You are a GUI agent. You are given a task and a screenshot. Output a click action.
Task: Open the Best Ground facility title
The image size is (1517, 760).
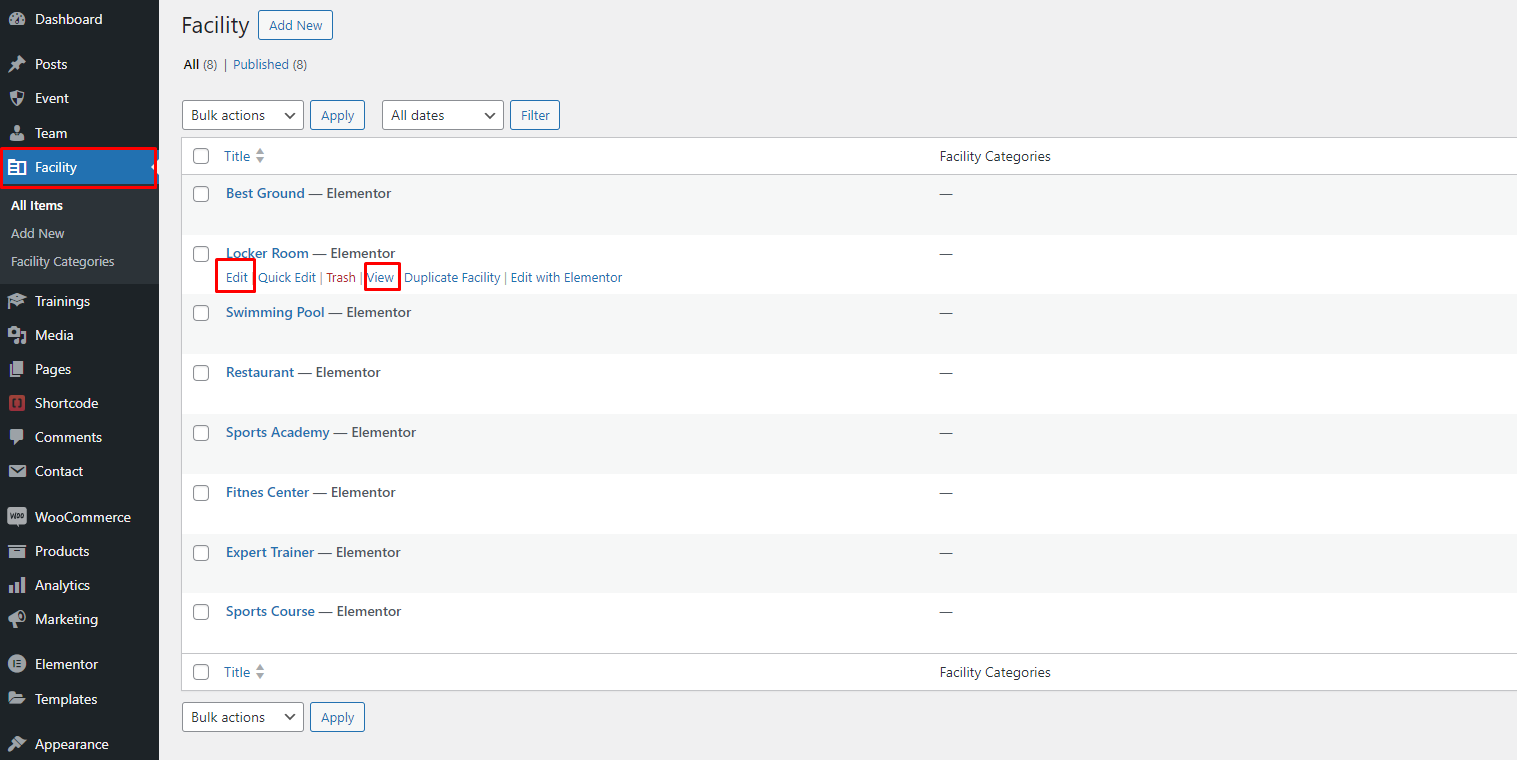pyautogui.click(x=265, y=193)
